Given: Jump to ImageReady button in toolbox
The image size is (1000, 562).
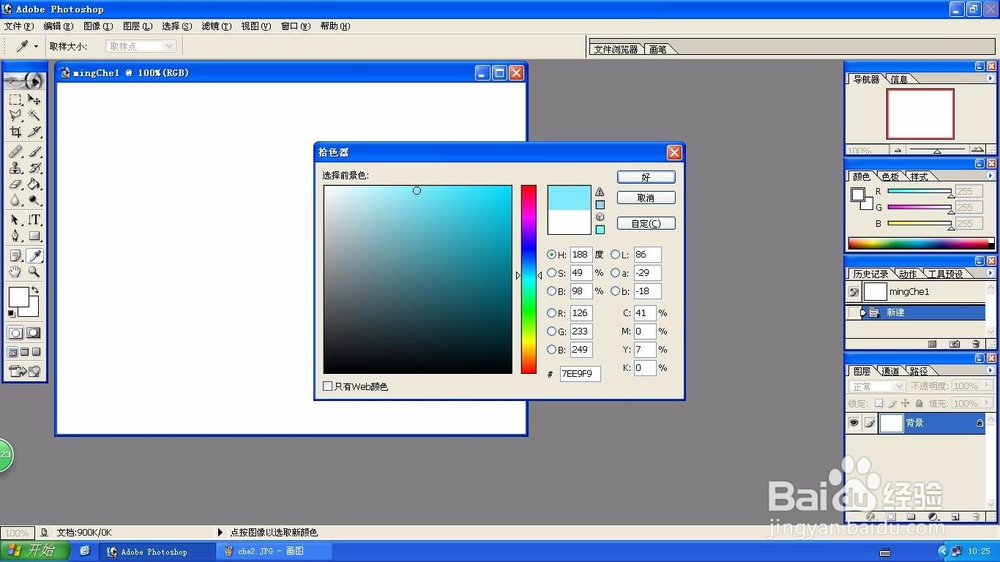Looking at the screenshot, I should point(25,371).
